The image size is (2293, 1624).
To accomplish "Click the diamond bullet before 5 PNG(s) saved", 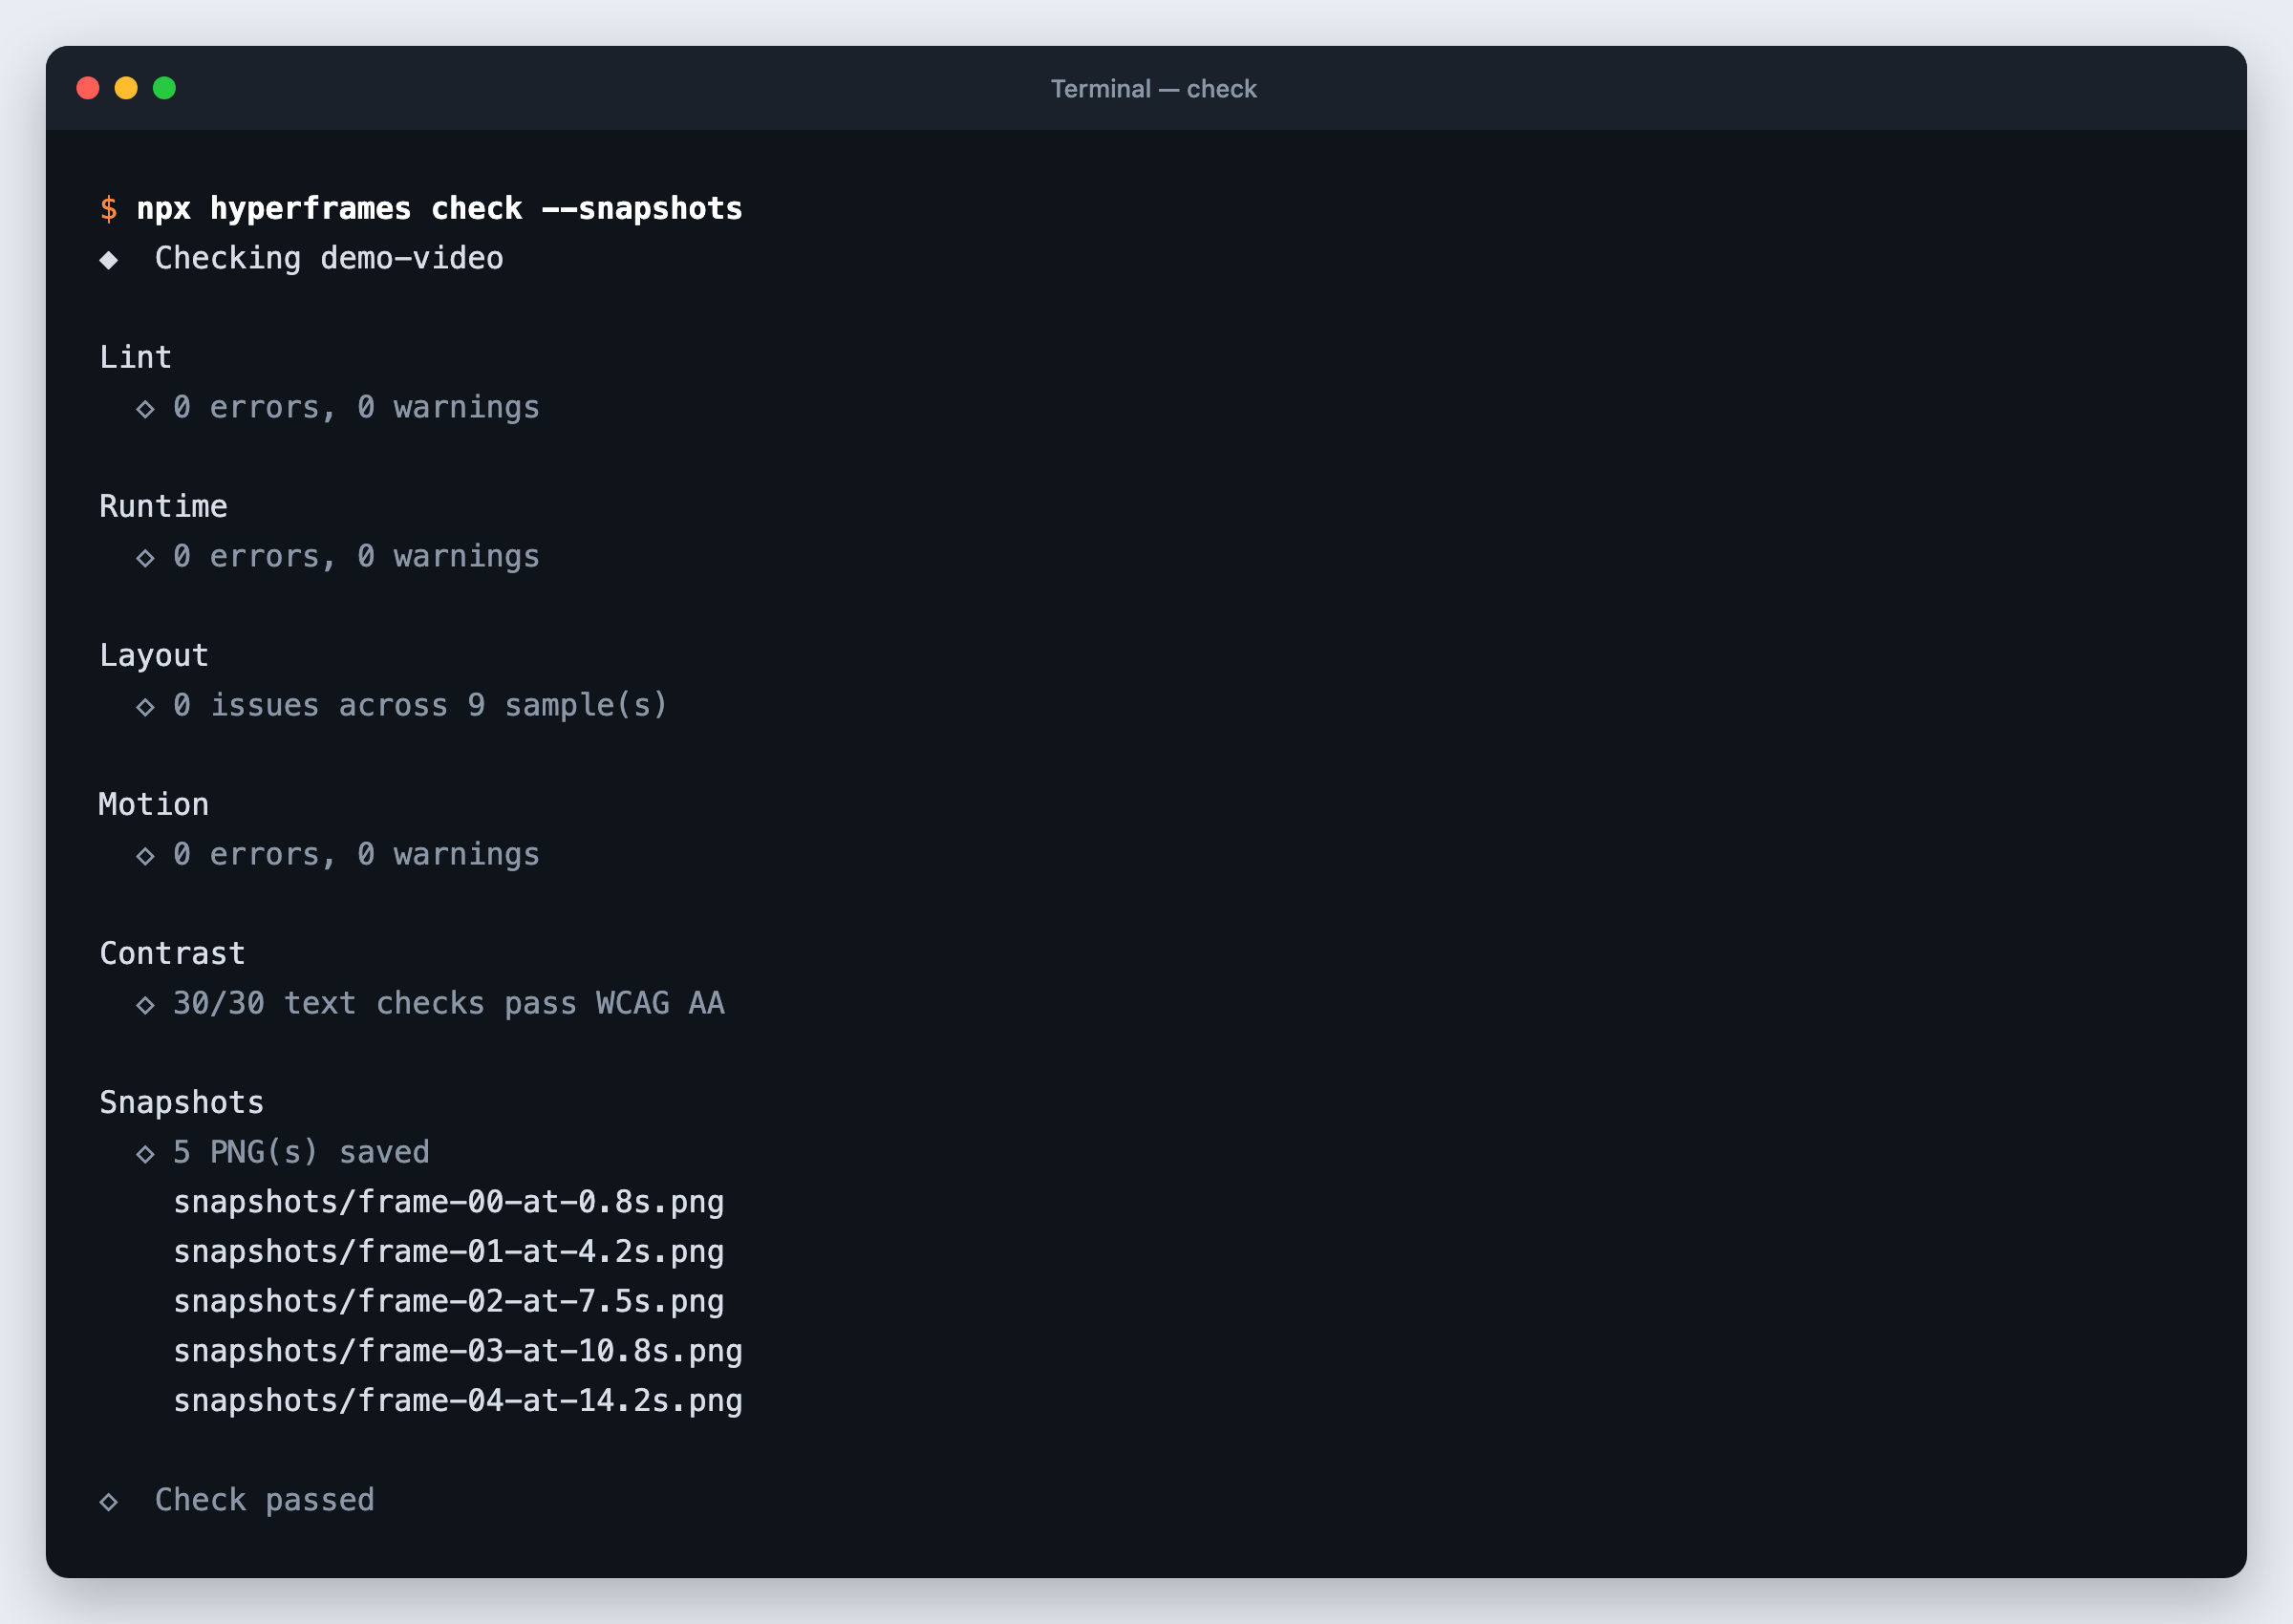I will [145, 1154].
